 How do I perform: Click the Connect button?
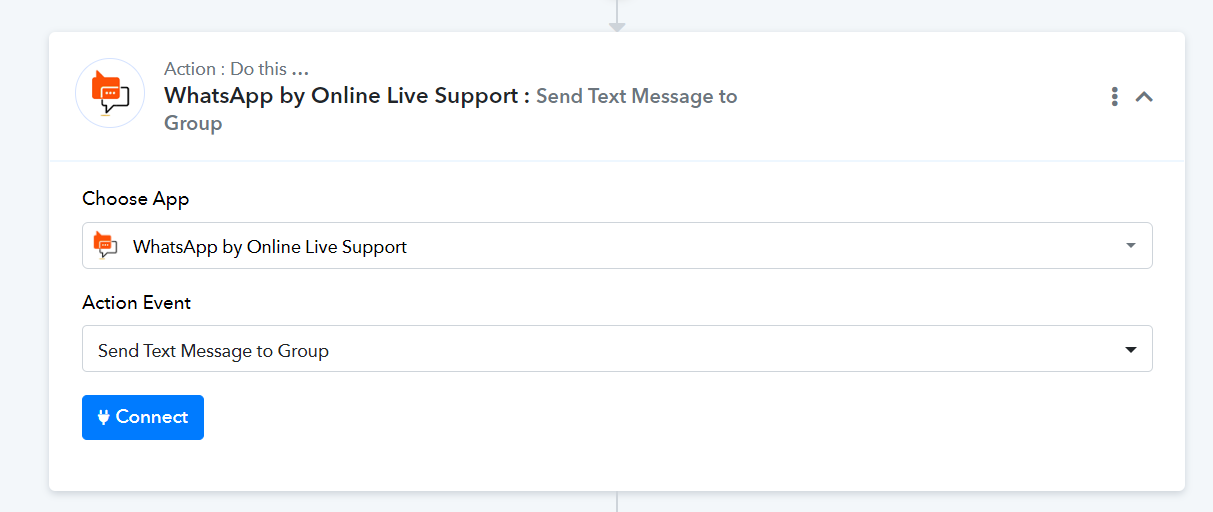click(x=143, y=417)
